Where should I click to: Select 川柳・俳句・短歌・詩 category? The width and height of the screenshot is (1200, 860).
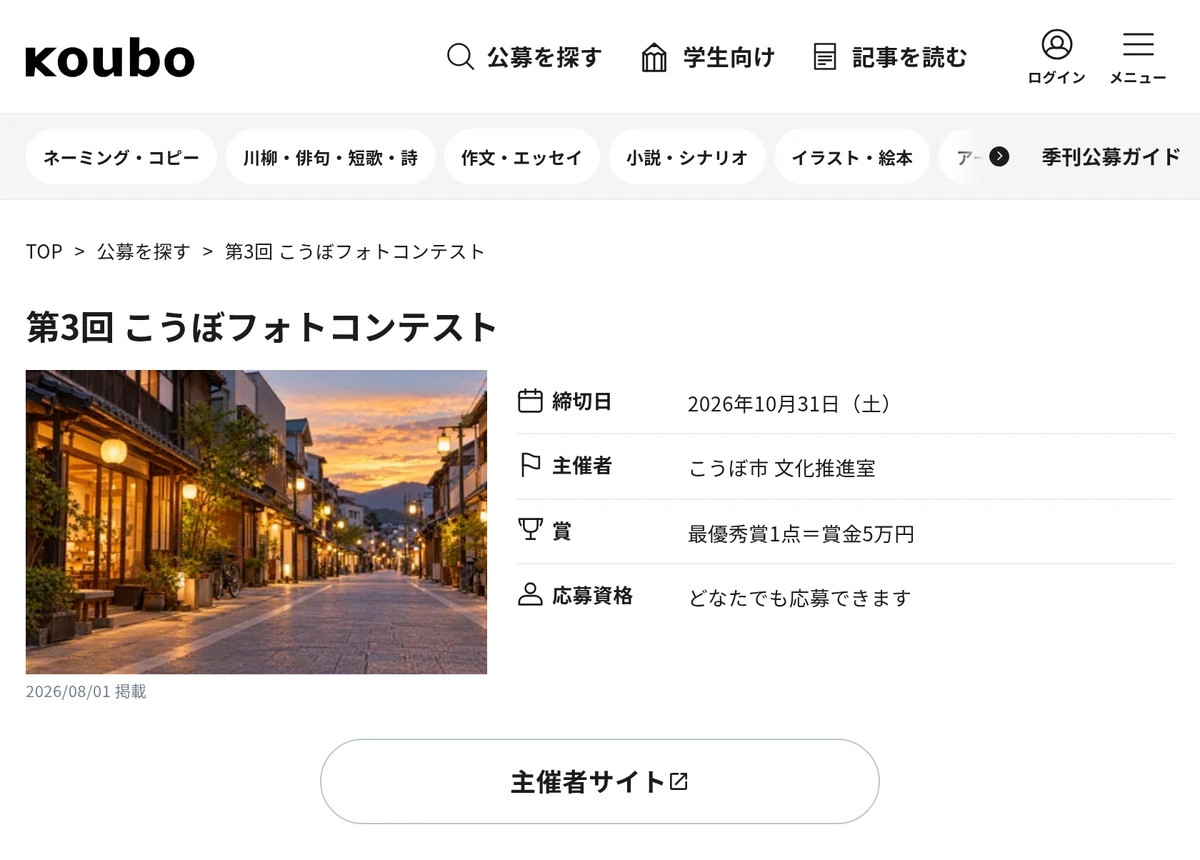pos(330,157)
